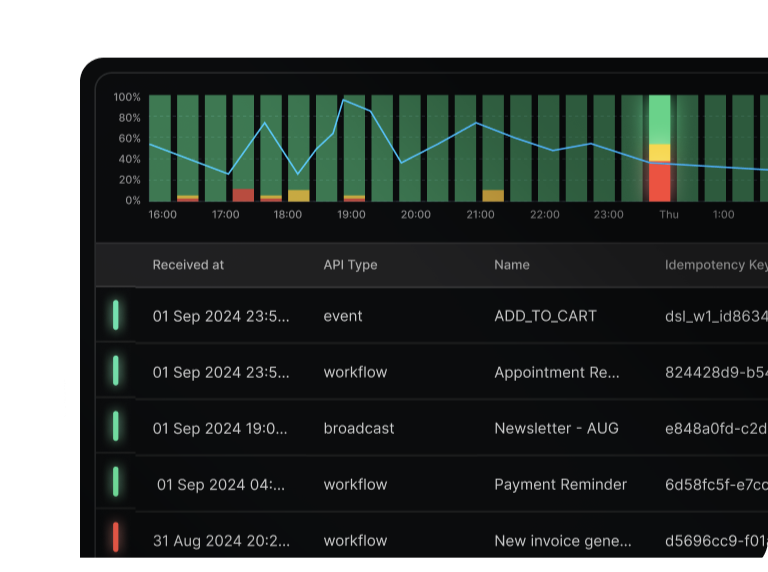Click the green status indicator for ADD_TO_CART
This screenshot has width=768, height=572.
tap(116, 315)
